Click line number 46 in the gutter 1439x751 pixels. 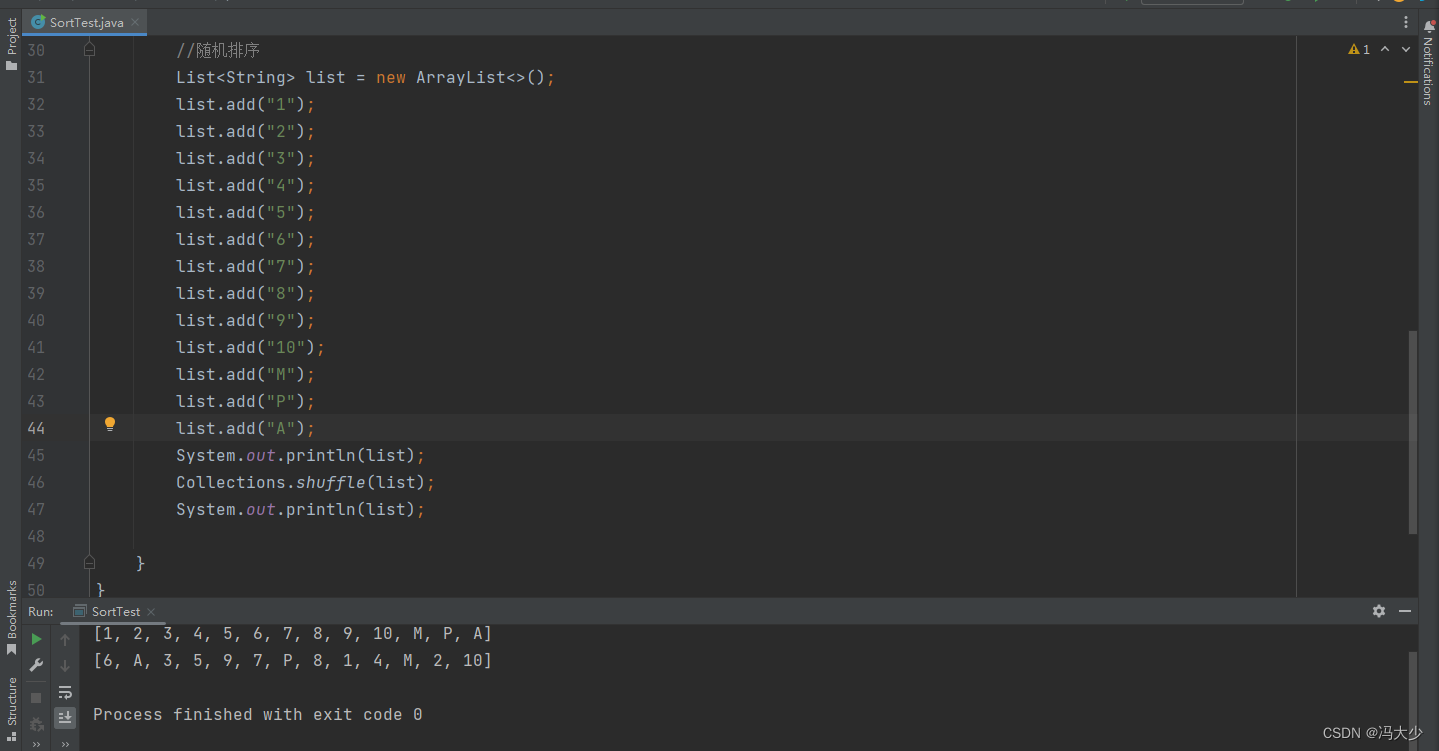coord(35,482)
